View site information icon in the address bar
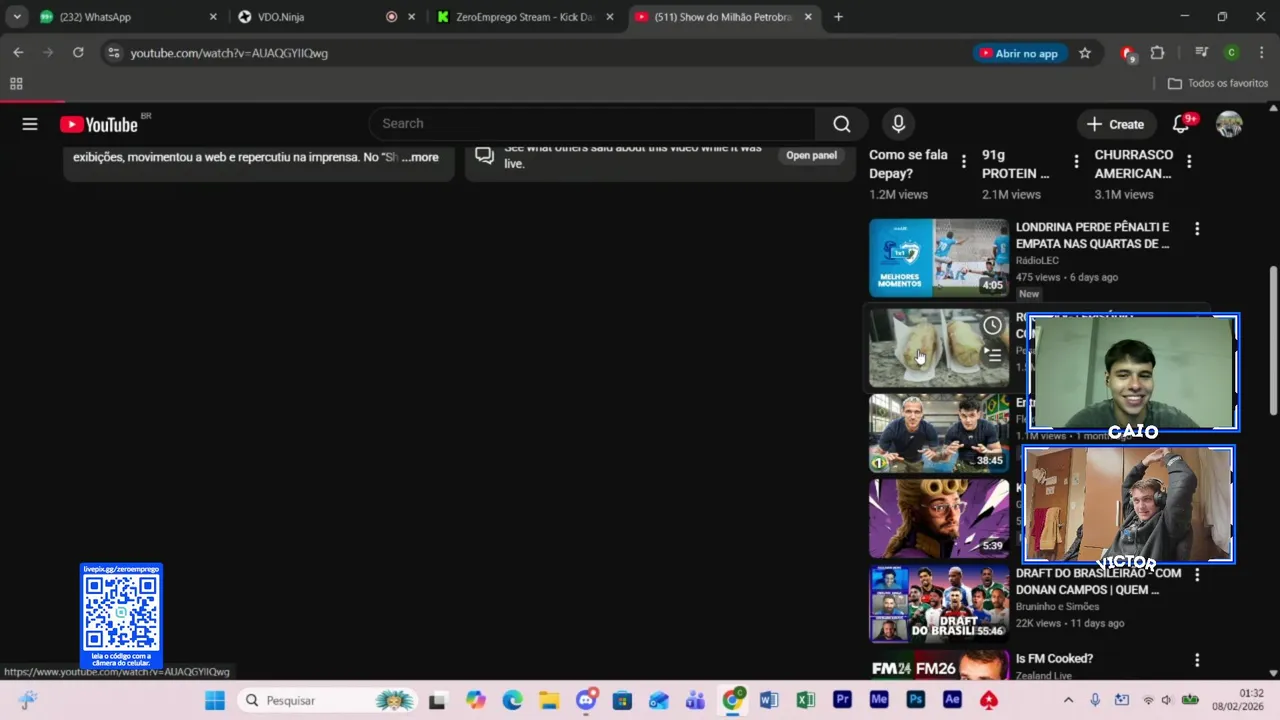1280x720 pixels. (x=114, y=53)
